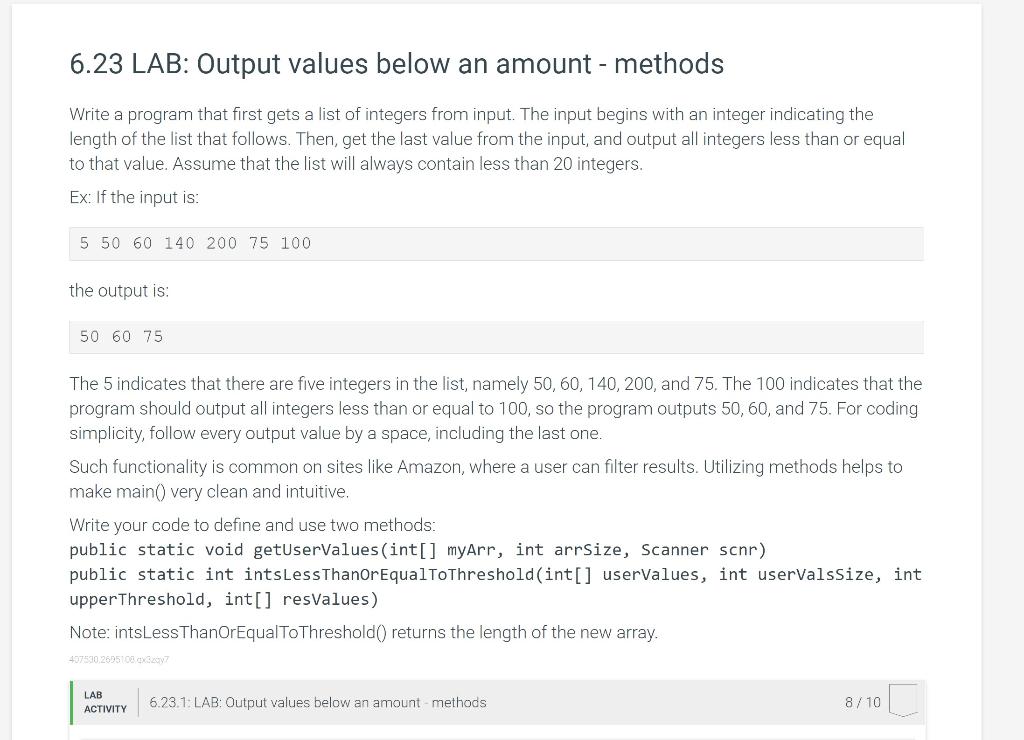1024x740 pixels.
Task: Click the 8 / 10 score indicator
Action: point(862,702)
